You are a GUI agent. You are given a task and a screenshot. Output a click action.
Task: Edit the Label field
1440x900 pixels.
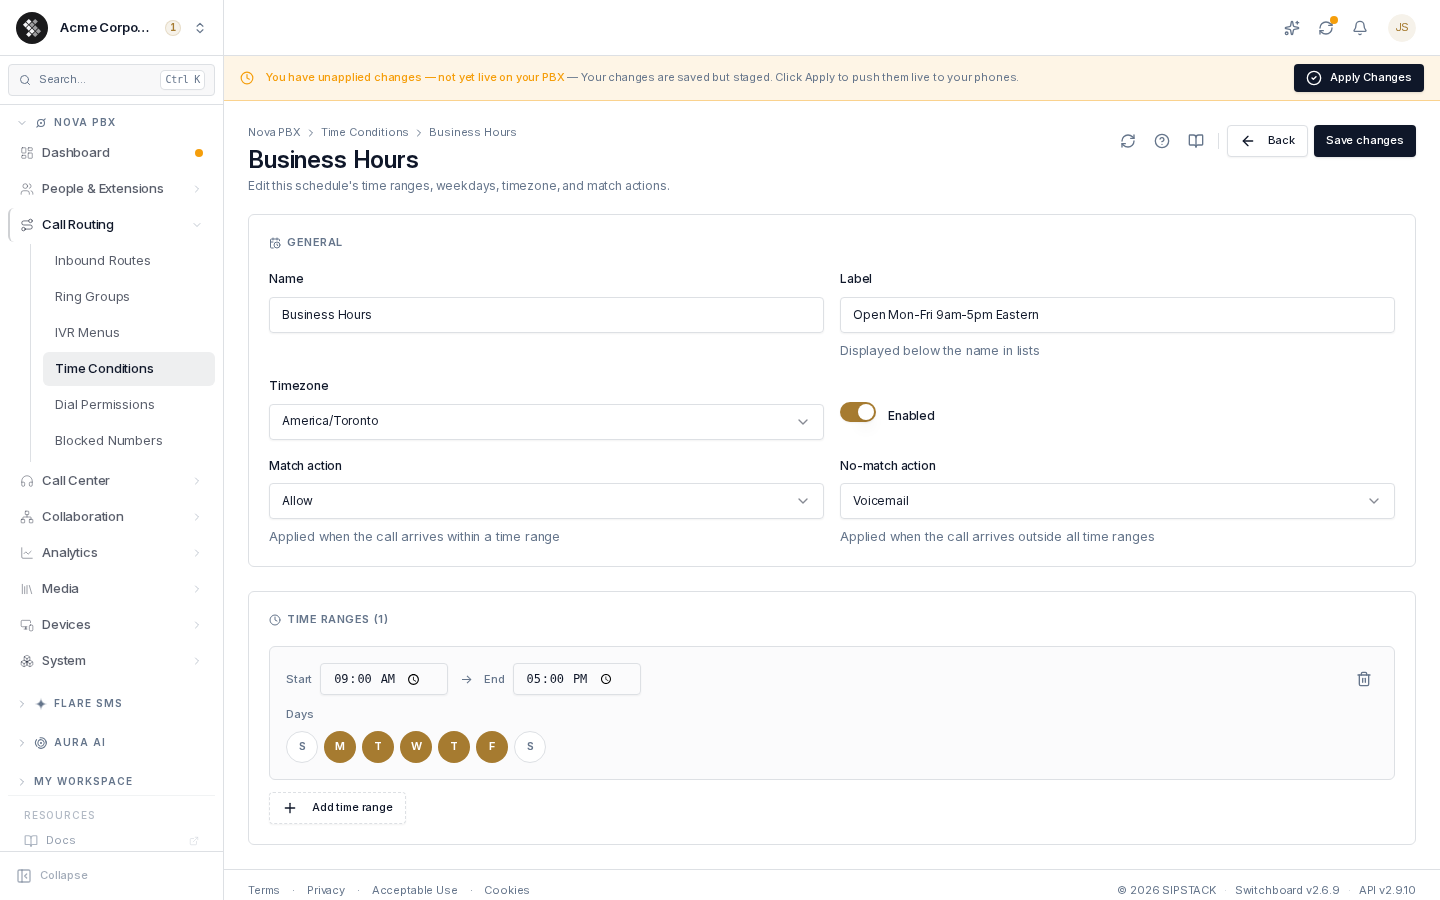(x=1117, y=315)
